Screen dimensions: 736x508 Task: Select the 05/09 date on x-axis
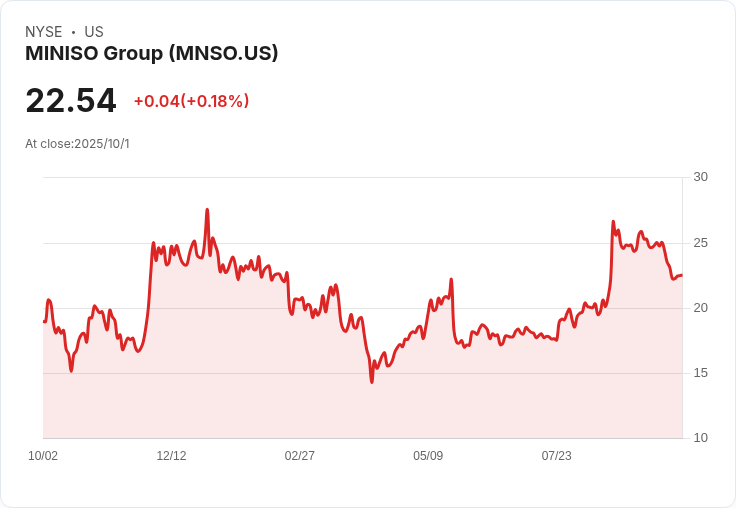[x=428, y=455]
